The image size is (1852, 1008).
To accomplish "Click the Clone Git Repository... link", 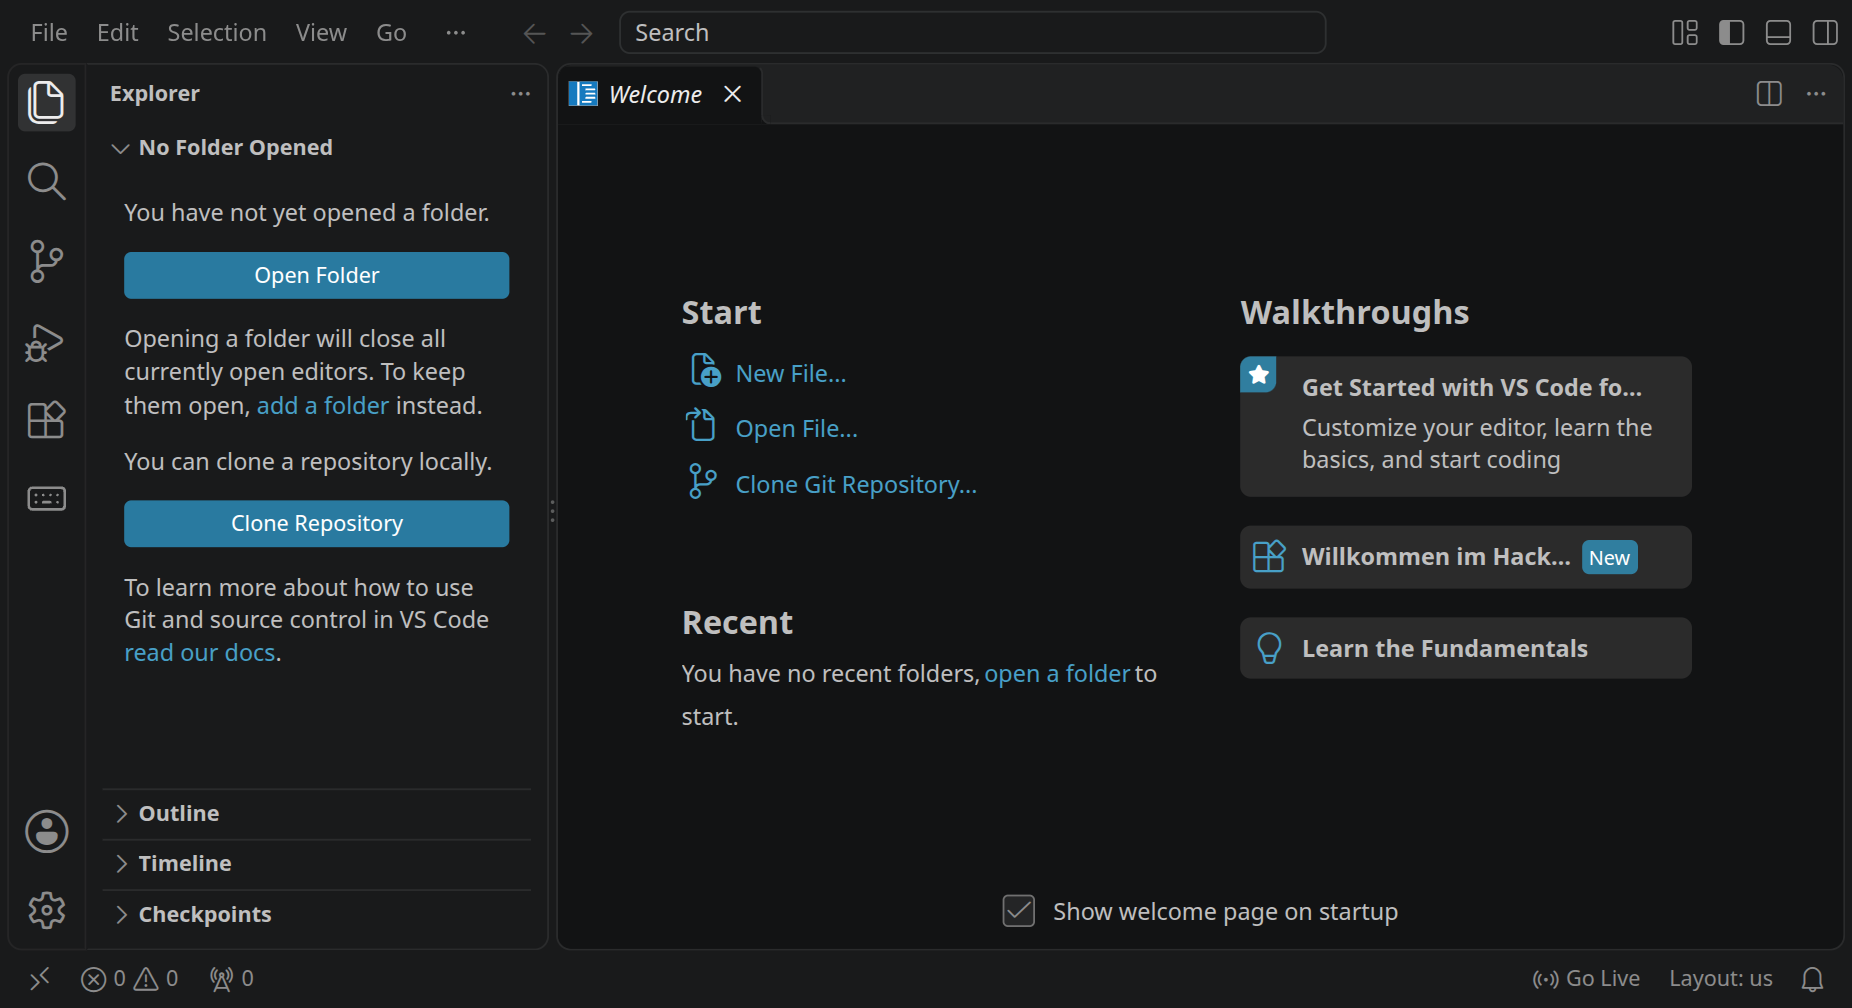I will (833, 484).
